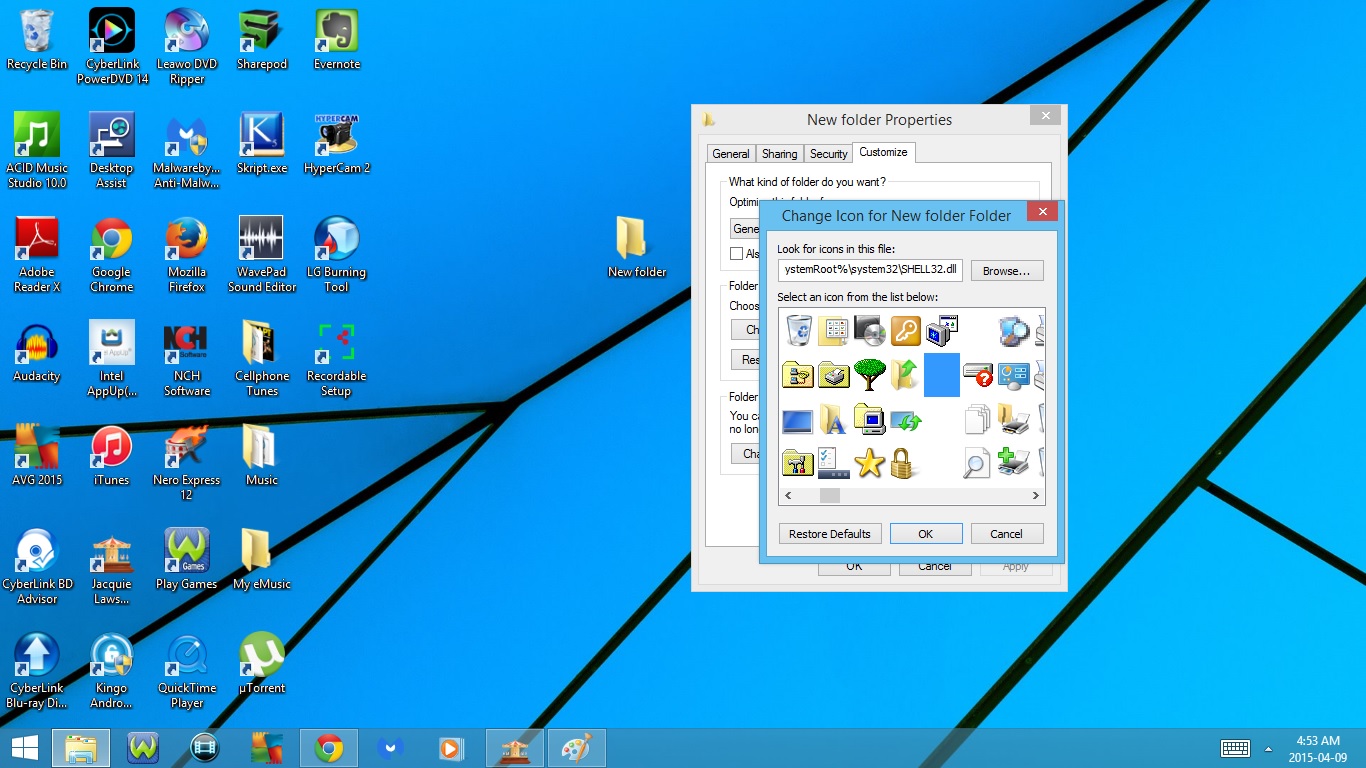Pick the computer with program window icon
The height and width of the screenshot is (768, 1366).
click(x=941, y=330)
